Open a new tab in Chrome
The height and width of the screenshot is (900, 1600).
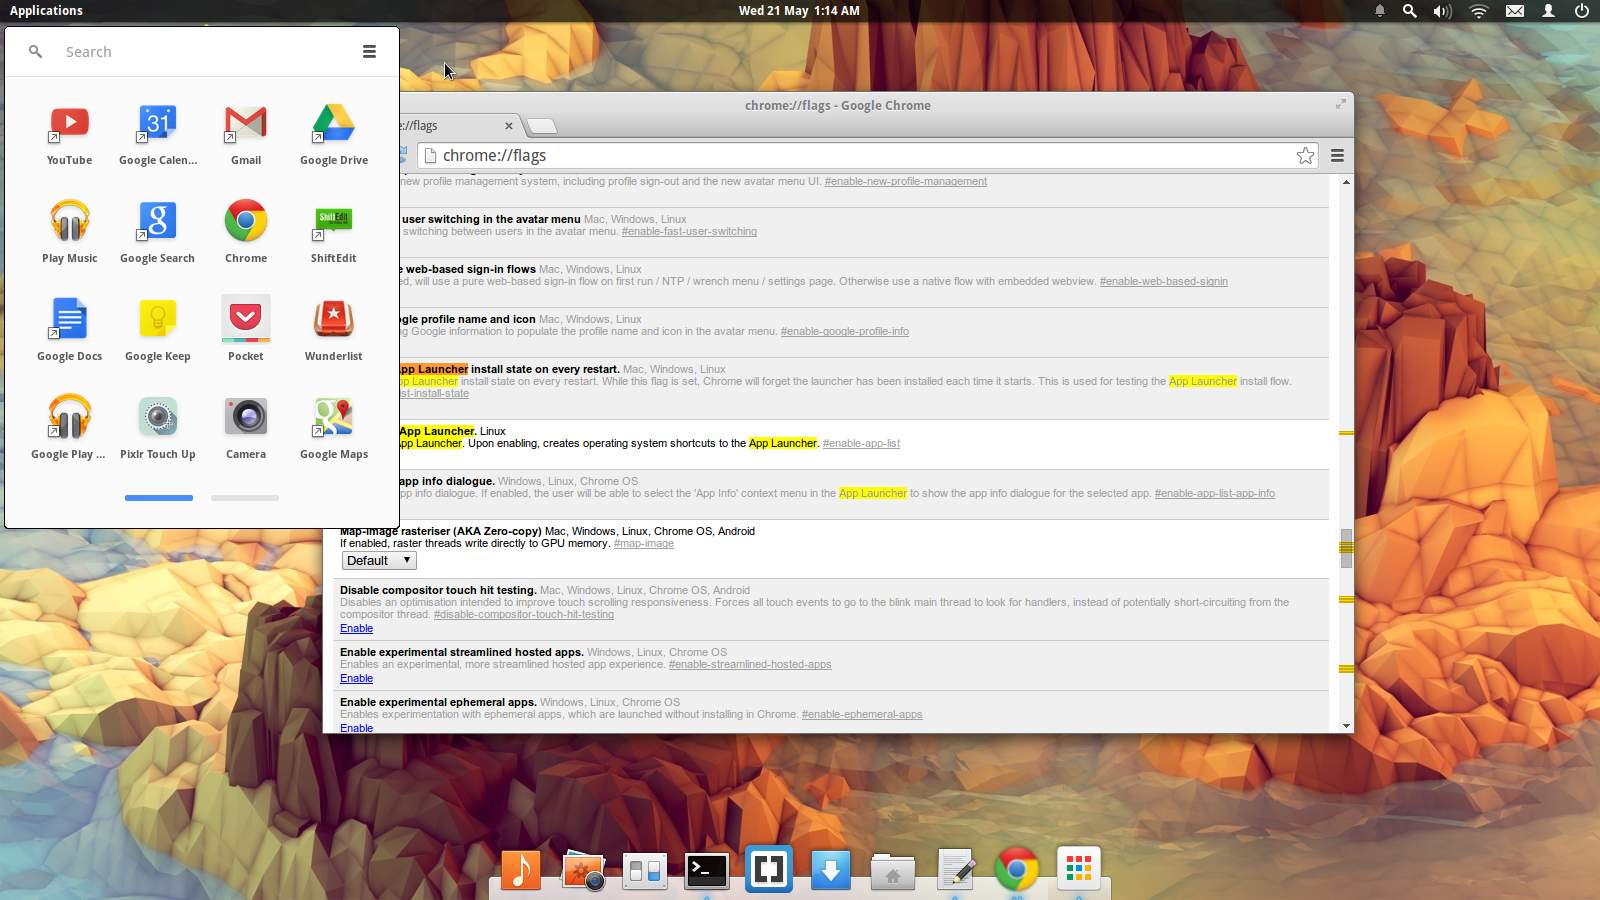[x=541, y=126]
